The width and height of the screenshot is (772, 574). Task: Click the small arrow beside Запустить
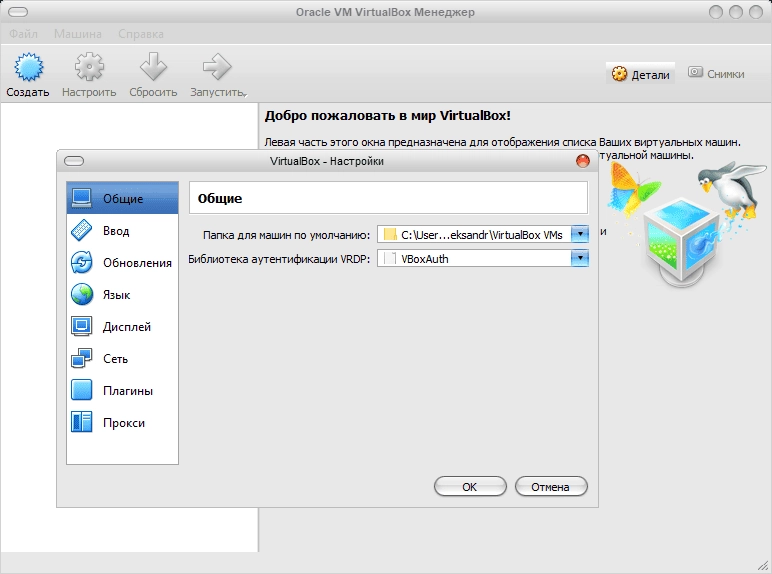pyautogui.click(x=245, y=94)
